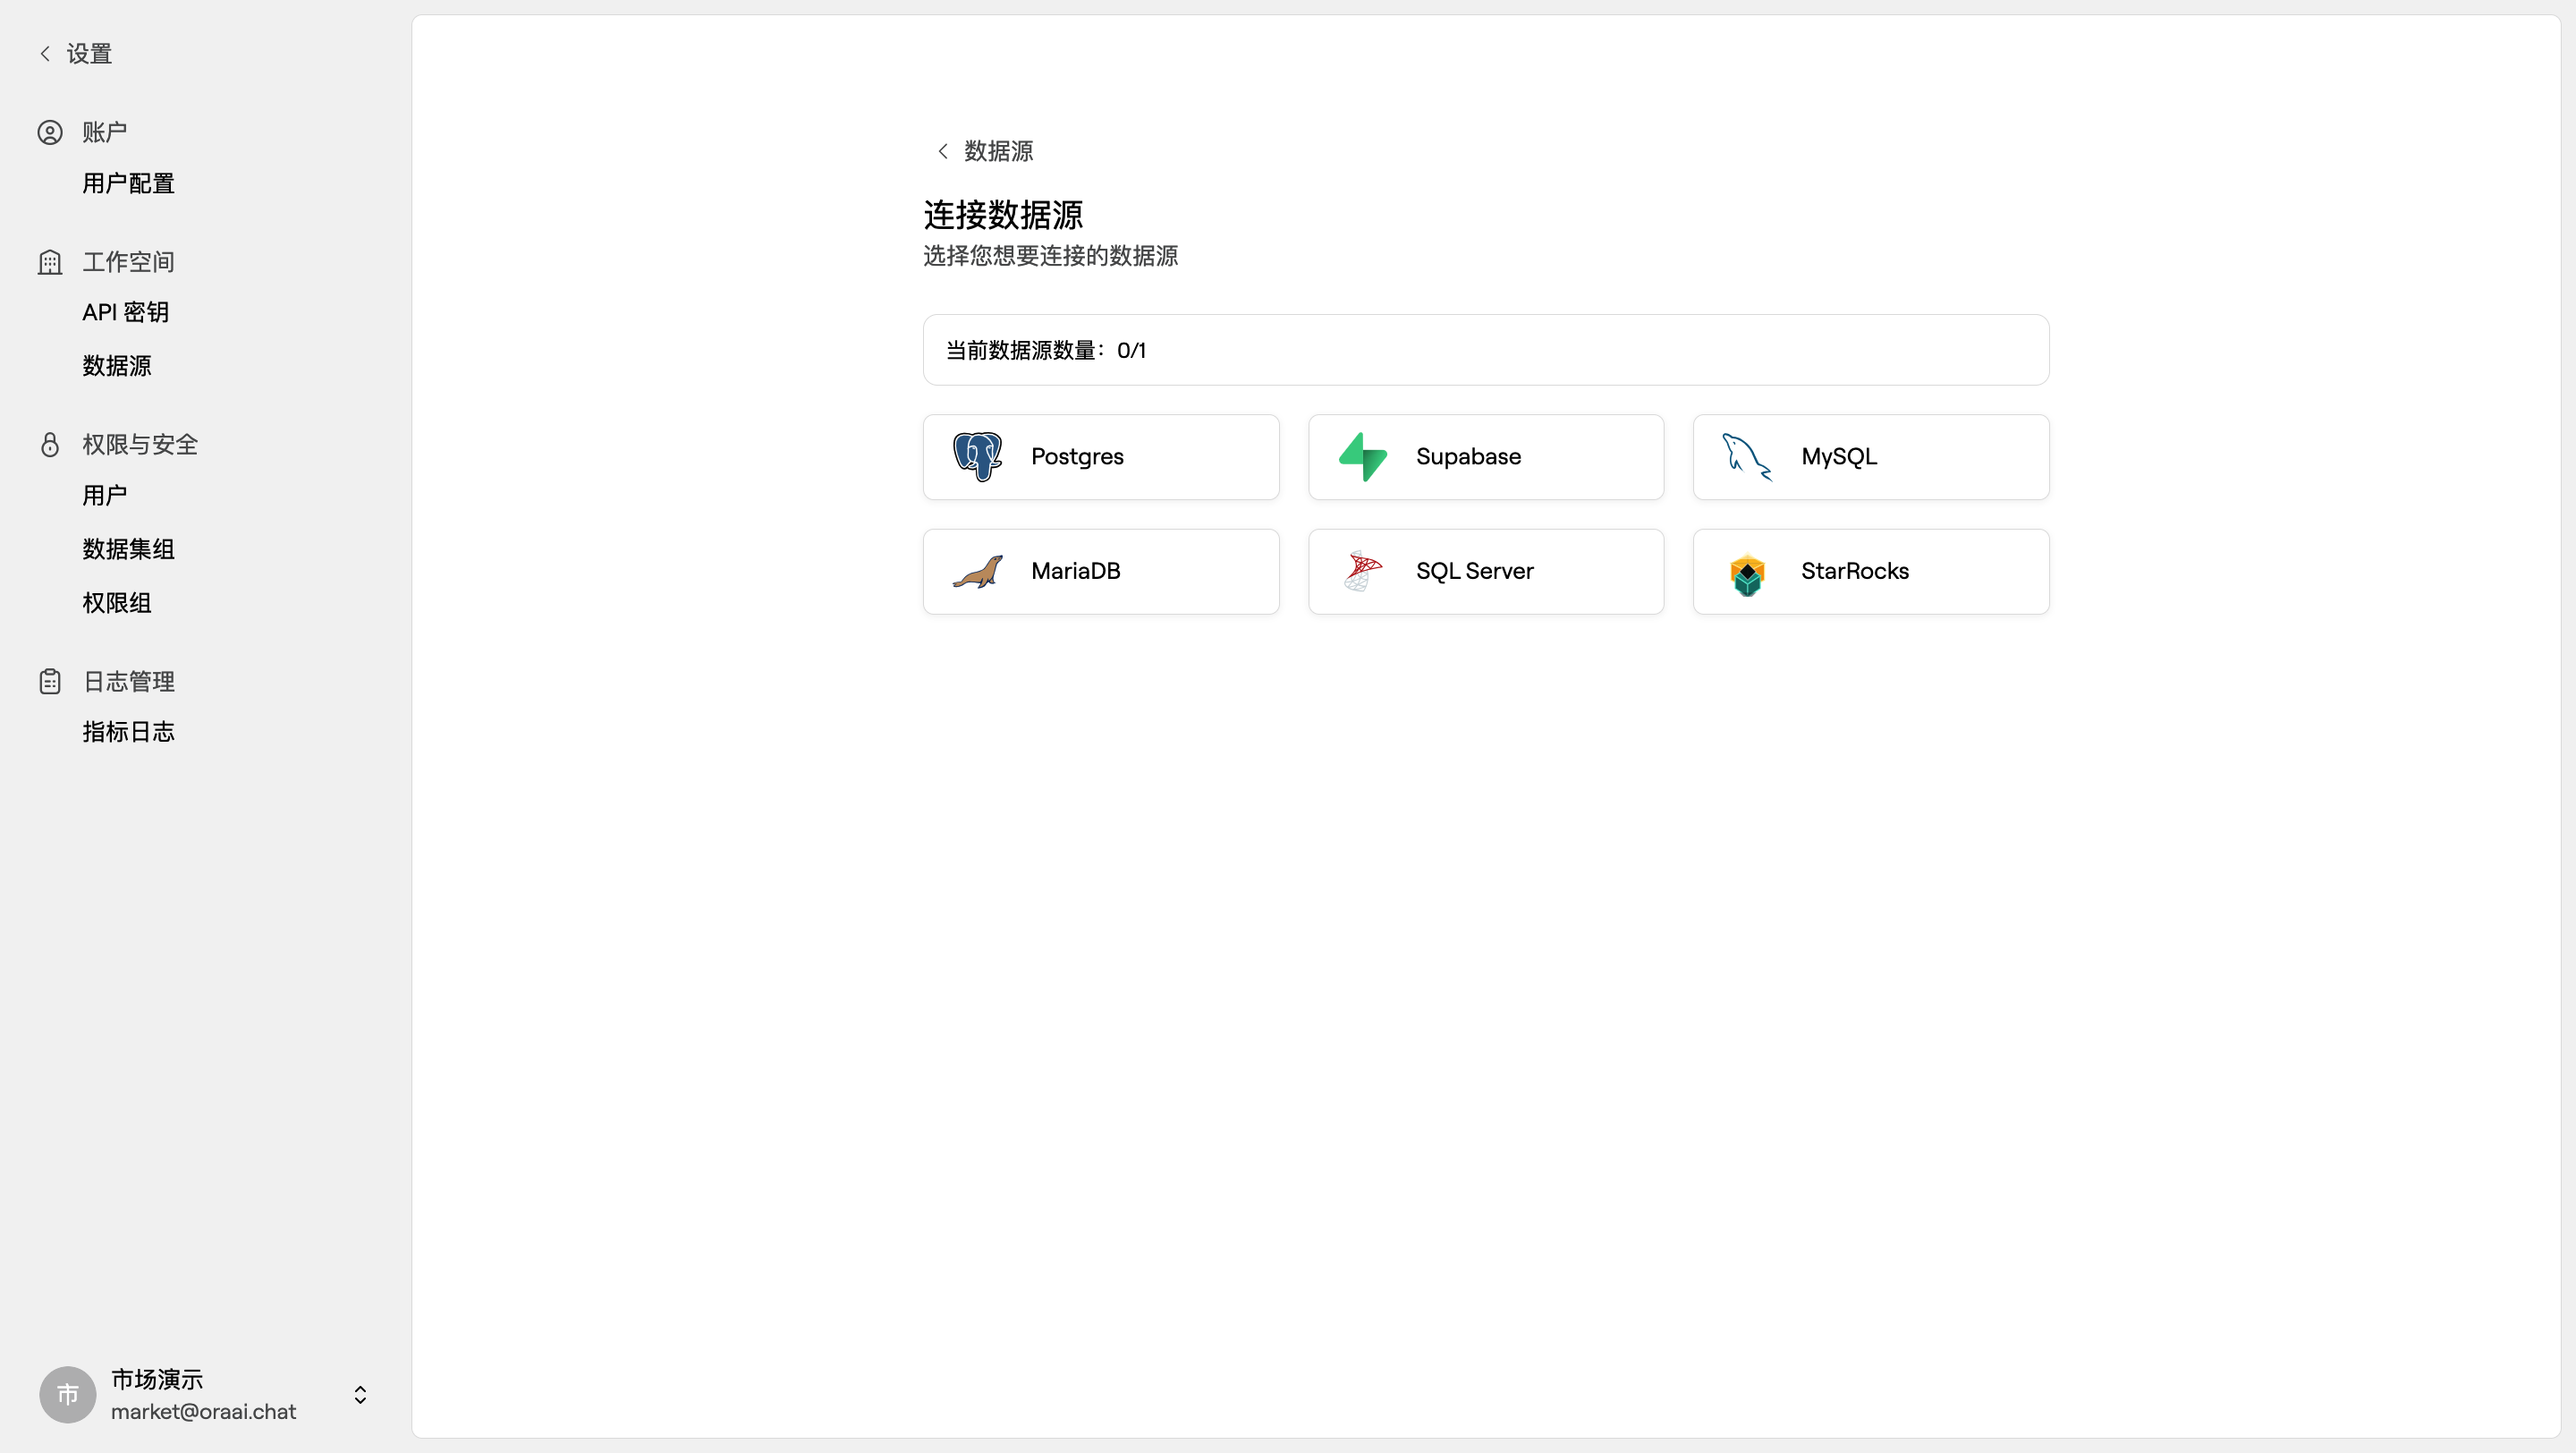The height and width of the screenshot is (1453, 2576).
Task: Click the 工作空间 building icon
Action: click(50, 261)
